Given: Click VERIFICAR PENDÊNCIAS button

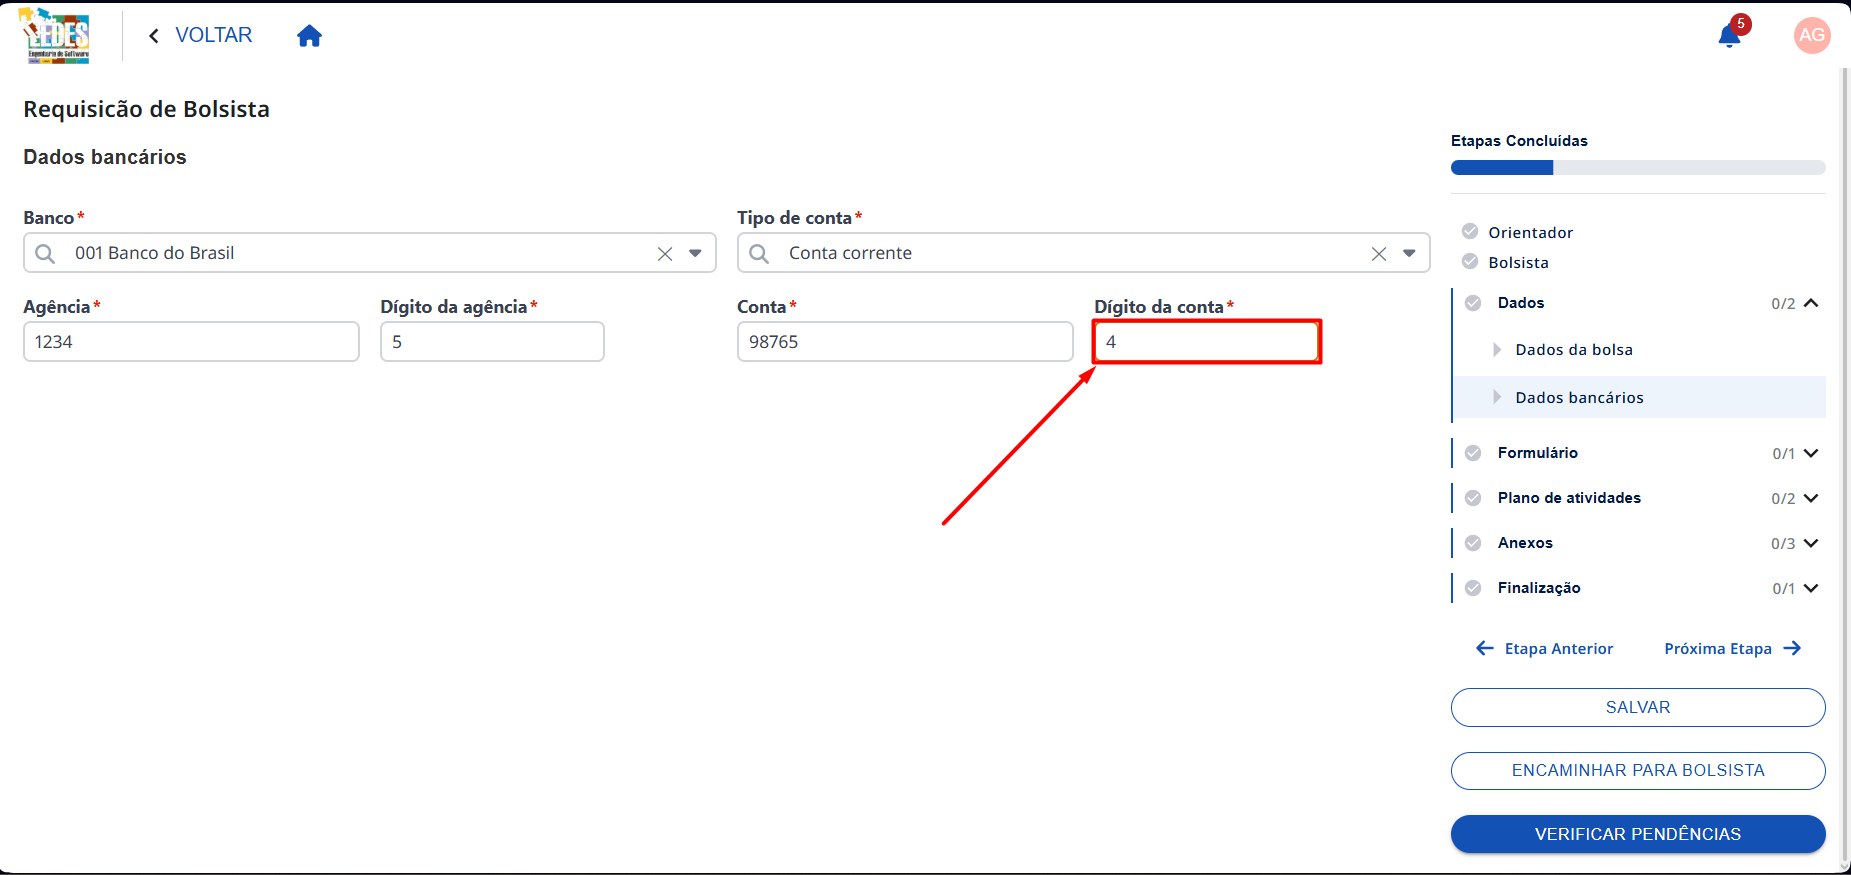Looking at the screenshot, I should 1638,834.
